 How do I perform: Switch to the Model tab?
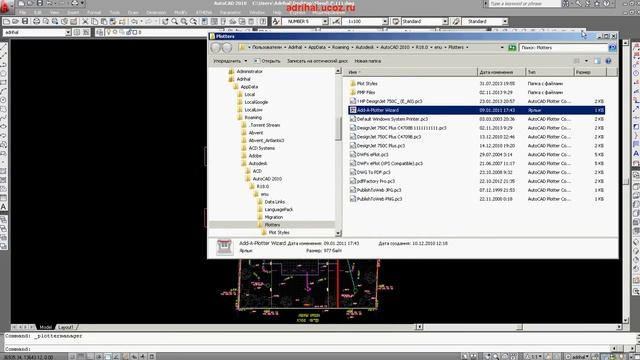(45, 327)
